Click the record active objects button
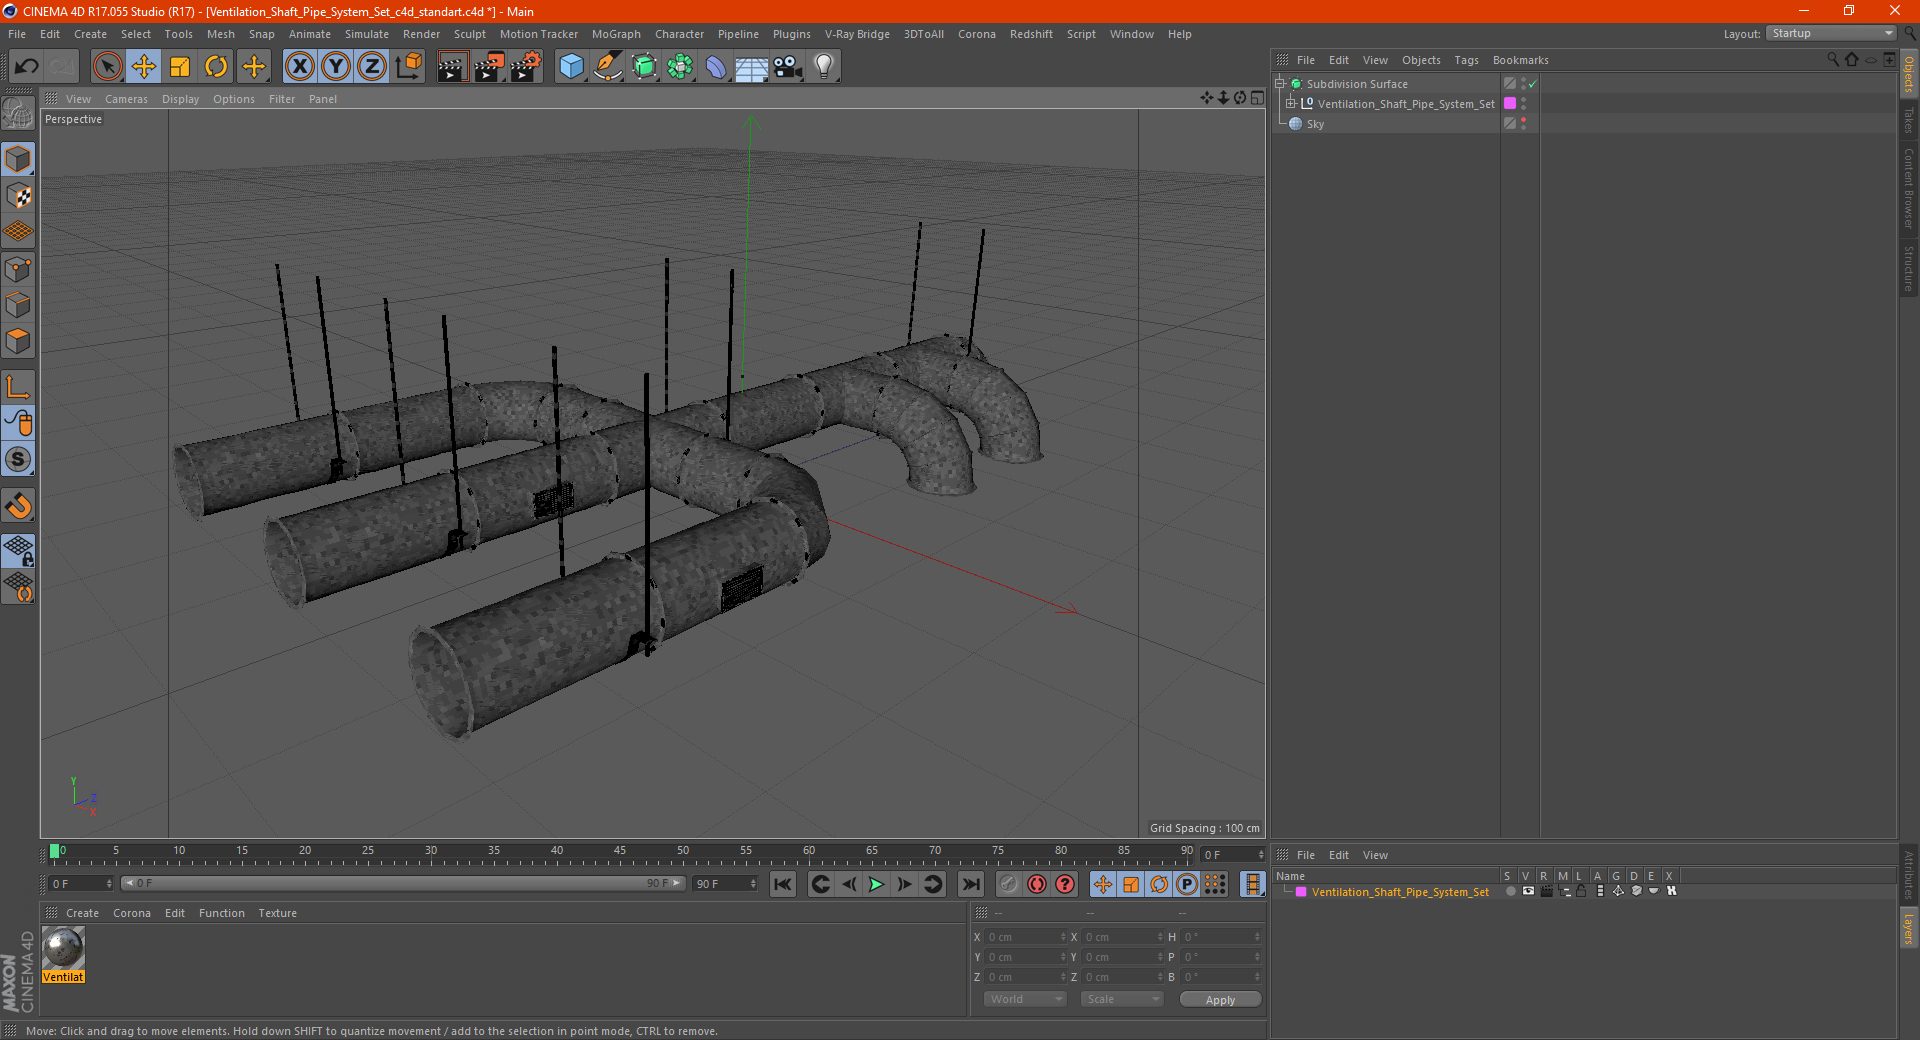The image size is (1920, 1040). tap(1009, 884)
